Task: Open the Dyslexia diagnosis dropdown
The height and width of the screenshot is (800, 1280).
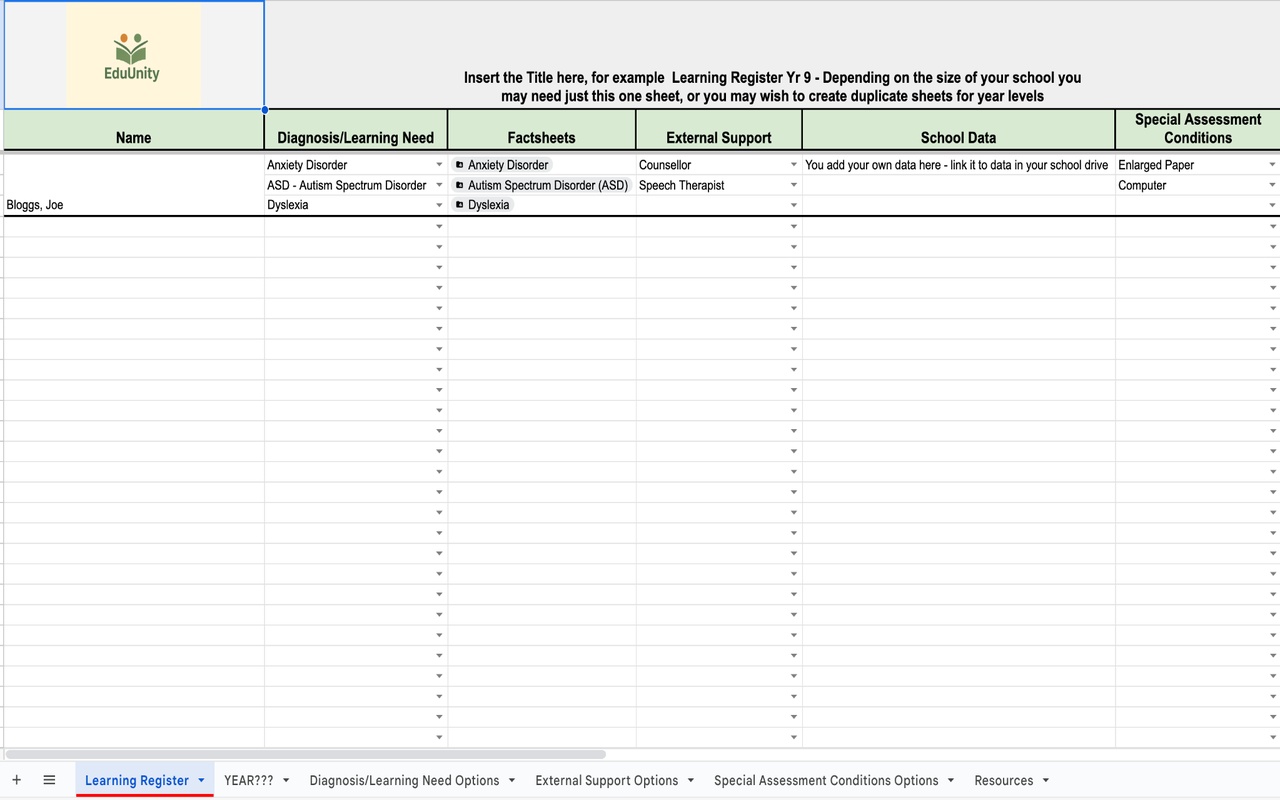Action: tap(439, 205)
